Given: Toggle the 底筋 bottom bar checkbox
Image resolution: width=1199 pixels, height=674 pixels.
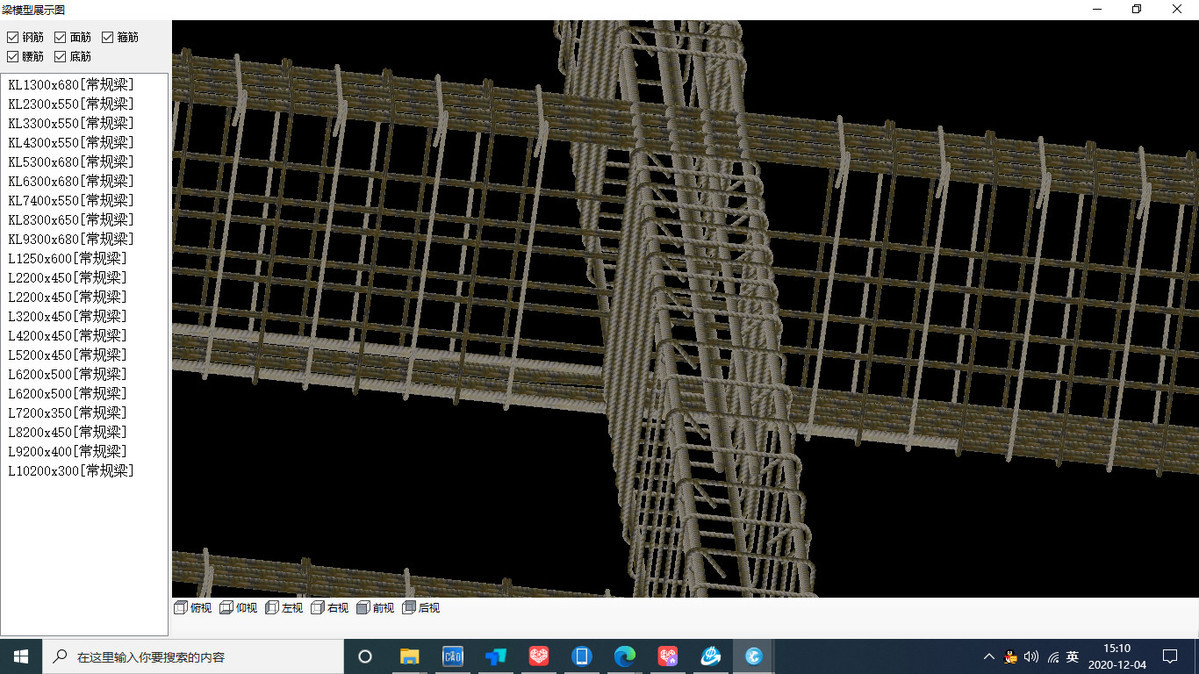Looking at the screenshot, I should point(60,57).
